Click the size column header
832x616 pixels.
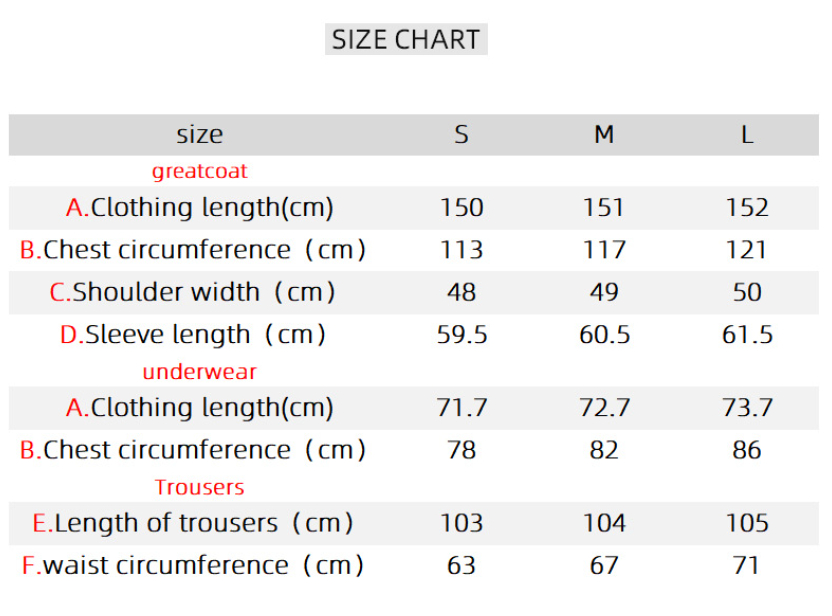(x=200, y=135)
